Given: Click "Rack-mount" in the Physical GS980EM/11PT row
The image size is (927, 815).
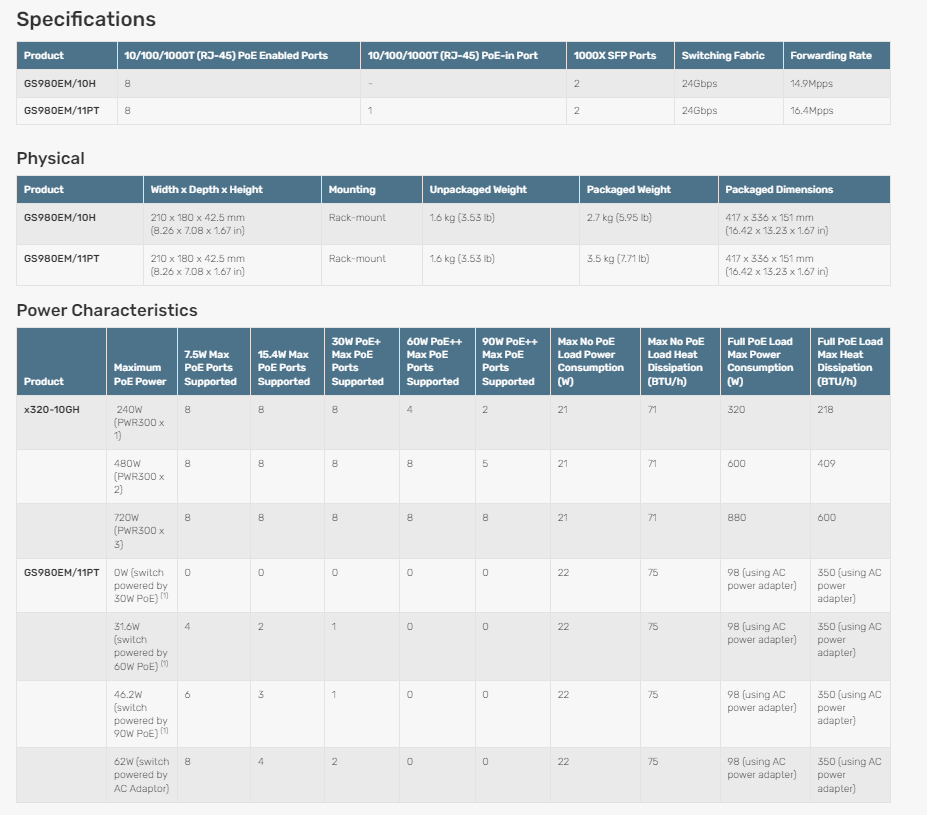Looking at the screenshot, I should (x=357, y=258).
